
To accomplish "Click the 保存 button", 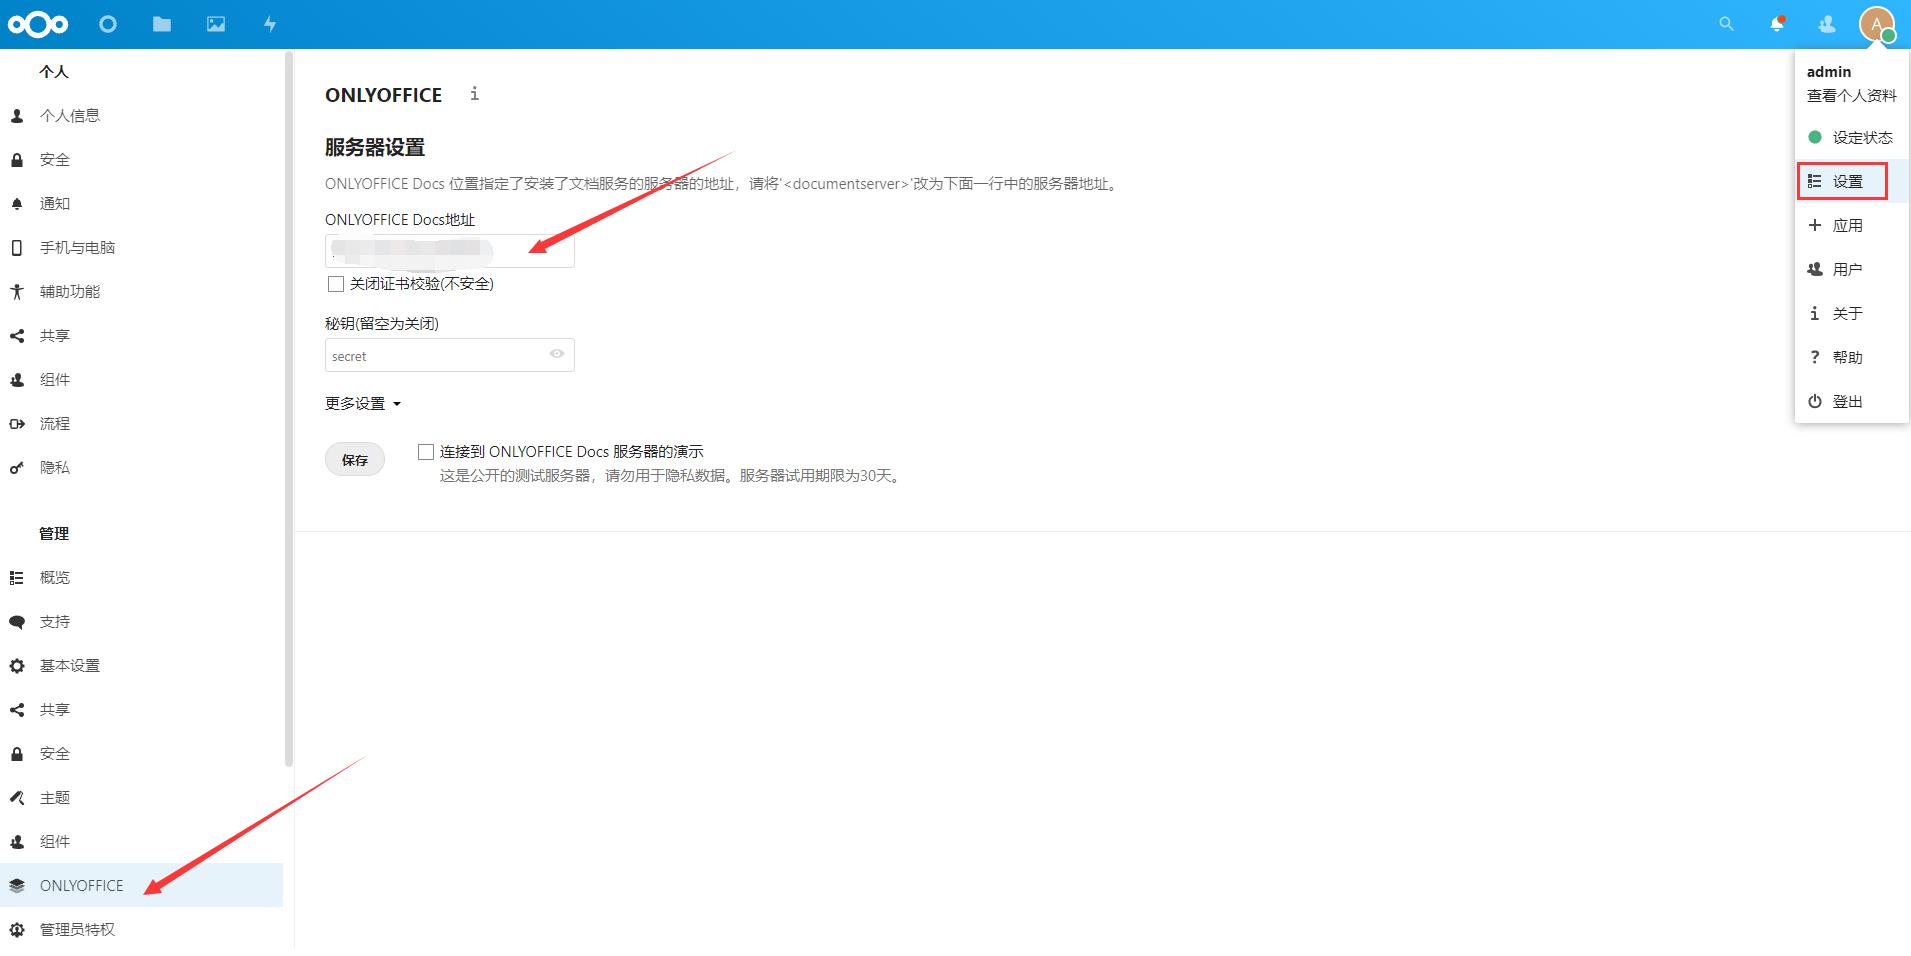I will click(x=354, y=459).
